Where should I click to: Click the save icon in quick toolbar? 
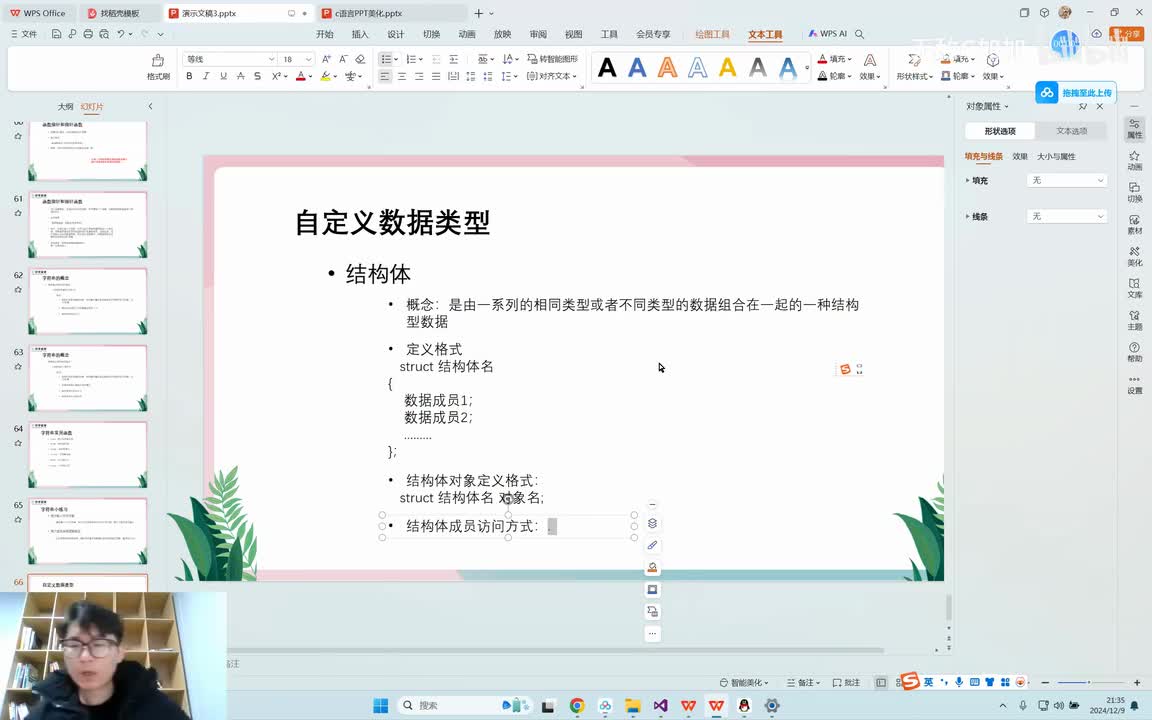click(x=57, y=34)
